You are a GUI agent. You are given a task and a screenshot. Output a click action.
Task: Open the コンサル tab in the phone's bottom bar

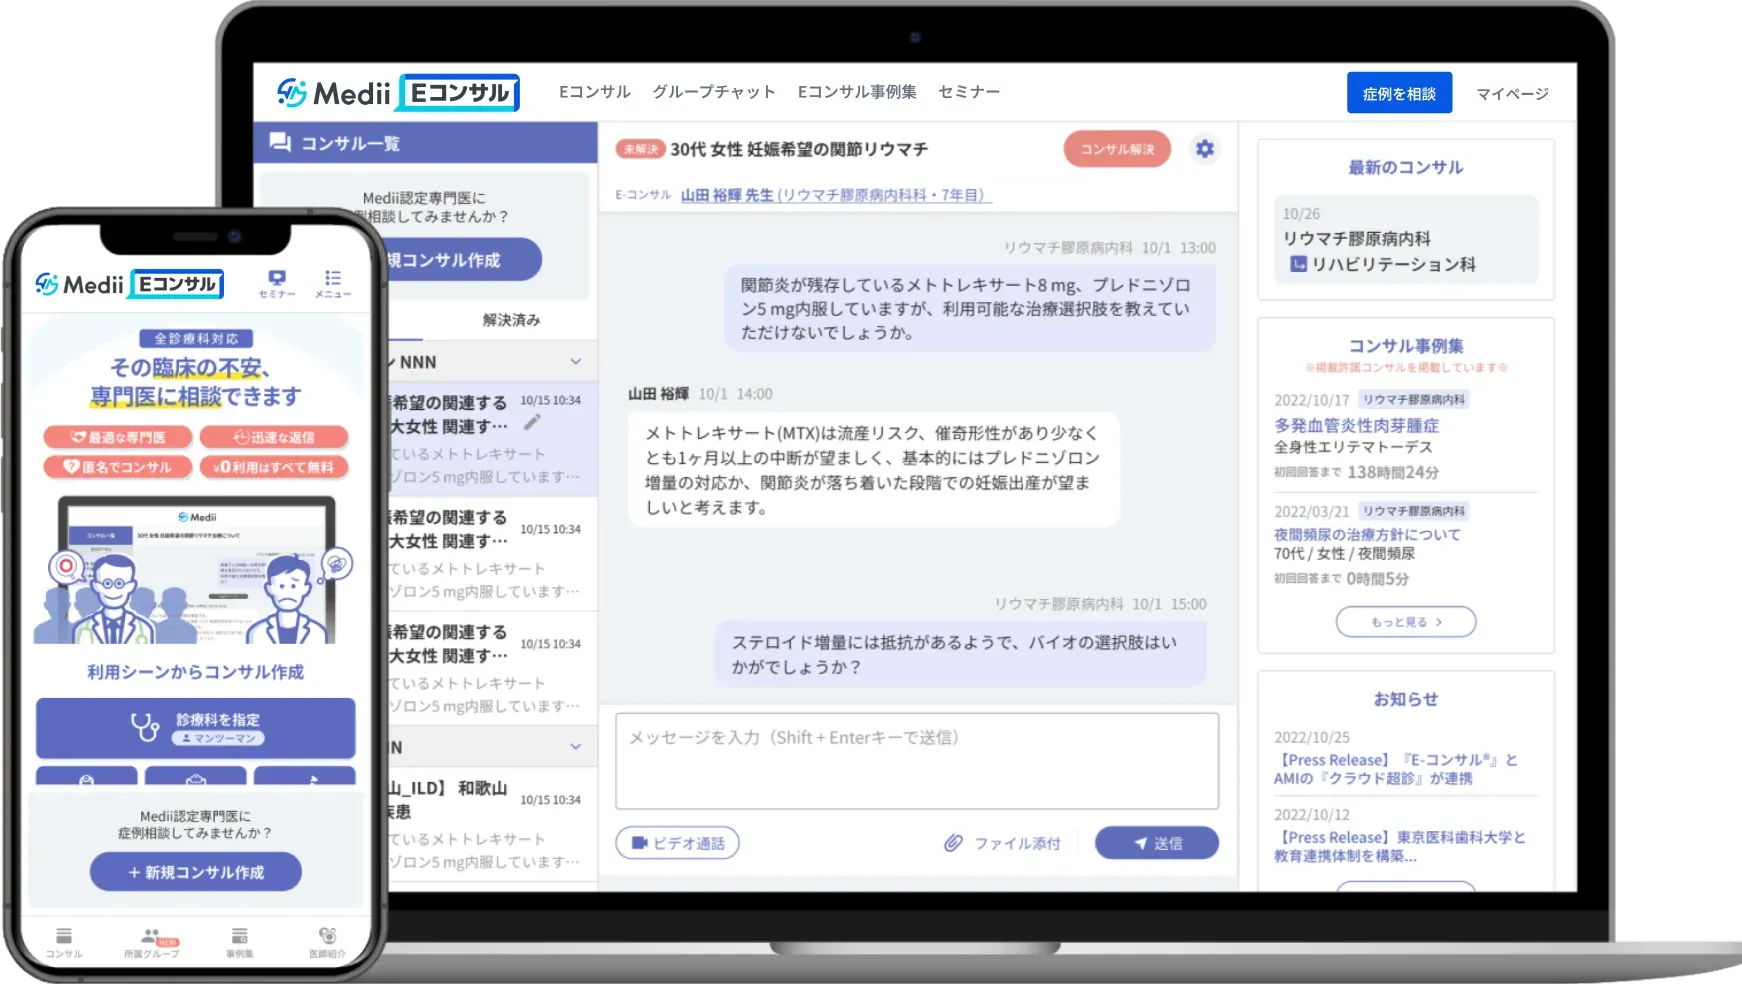(64, 942)
